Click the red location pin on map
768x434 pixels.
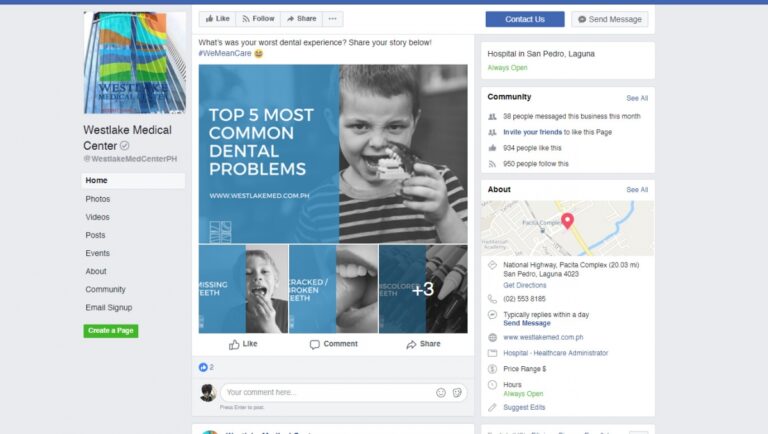[x=567, y=221]
